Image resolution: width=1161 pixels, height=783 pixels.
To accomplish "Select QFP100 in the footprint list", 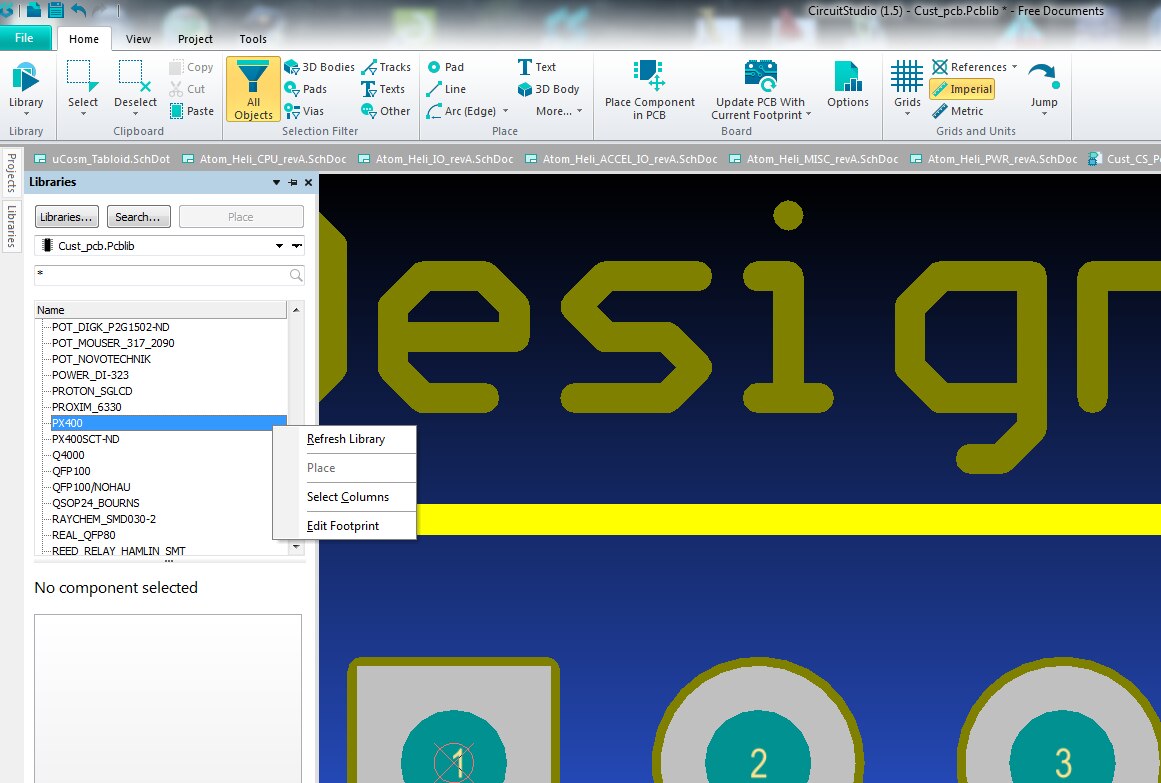I will 71,471.
